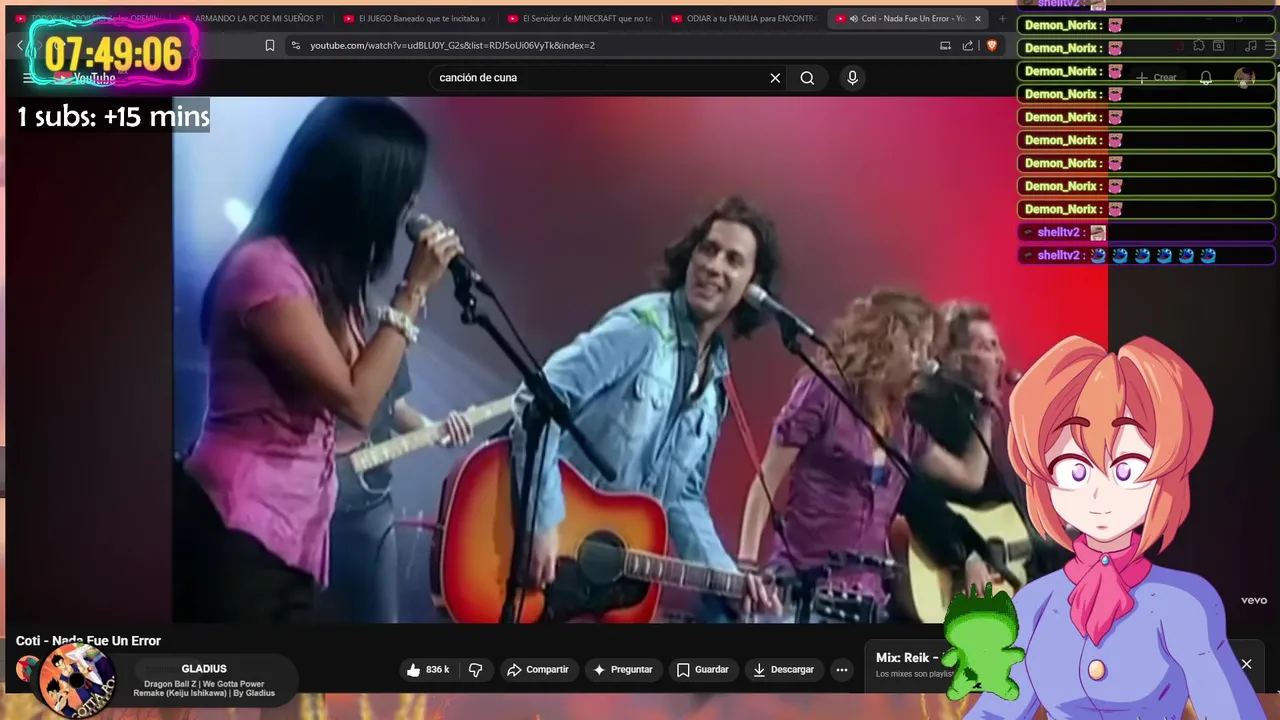This screenshot has height=720, width=1280.
Task: Clear the YouTube search text
Action: [775, 78]
